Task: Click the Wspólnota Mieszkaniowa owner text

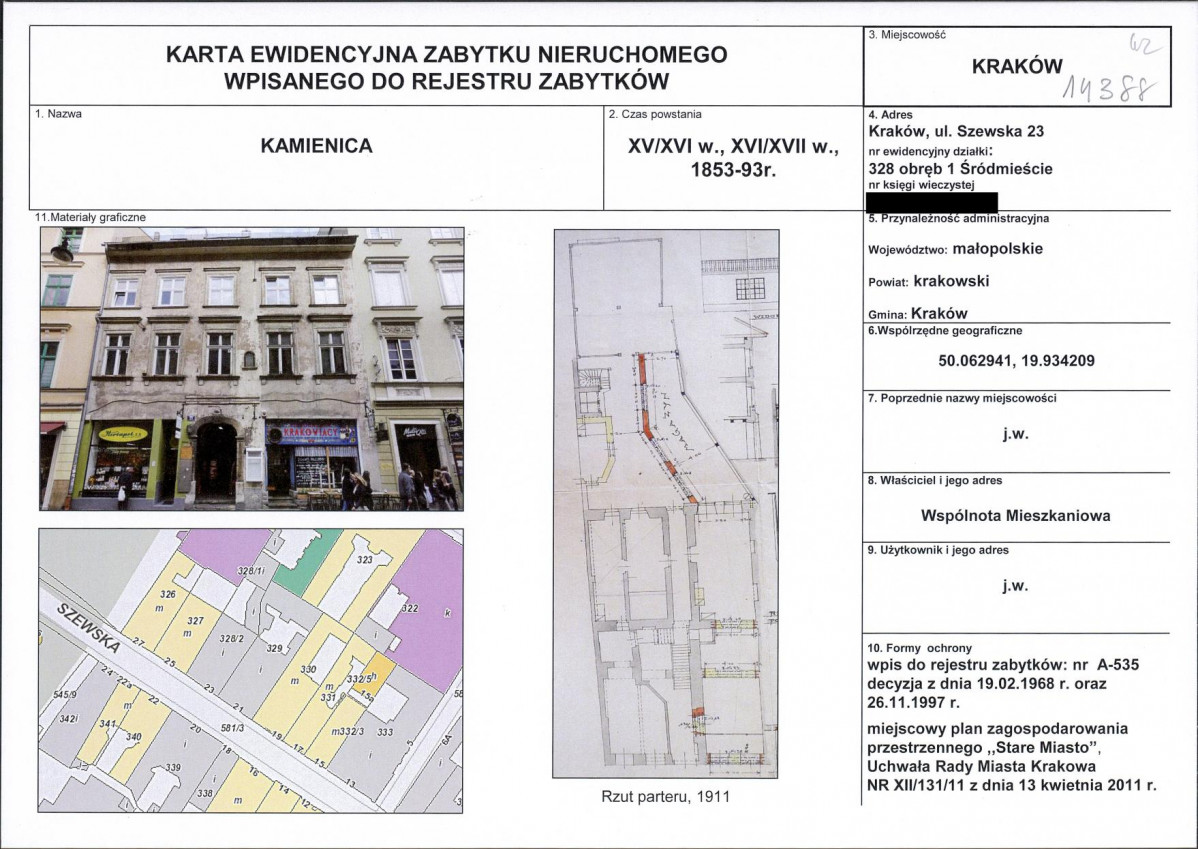Action: [1015, 516]
